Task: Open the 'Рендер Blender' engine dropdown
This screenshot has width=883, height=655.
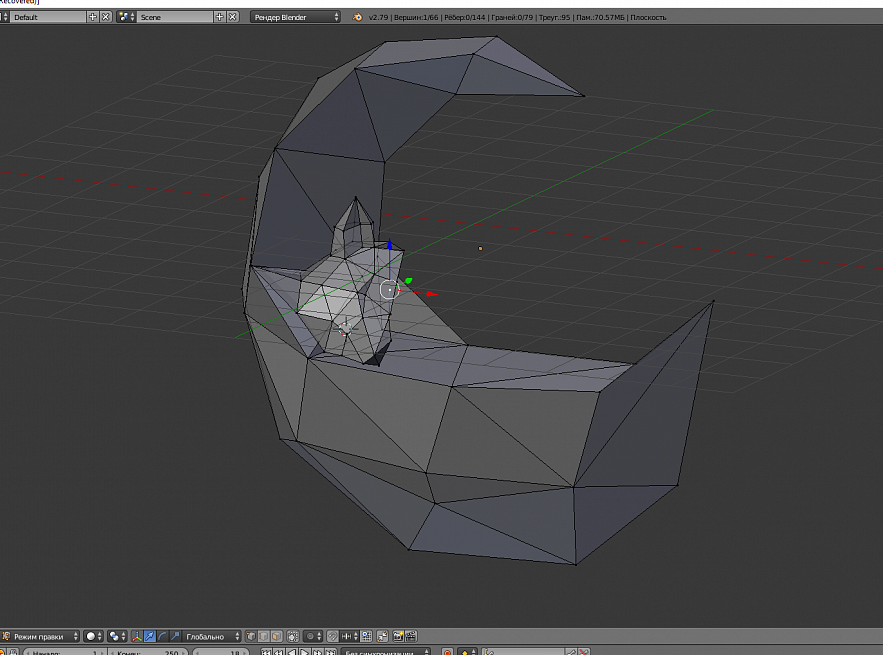Action: (294, 17)
